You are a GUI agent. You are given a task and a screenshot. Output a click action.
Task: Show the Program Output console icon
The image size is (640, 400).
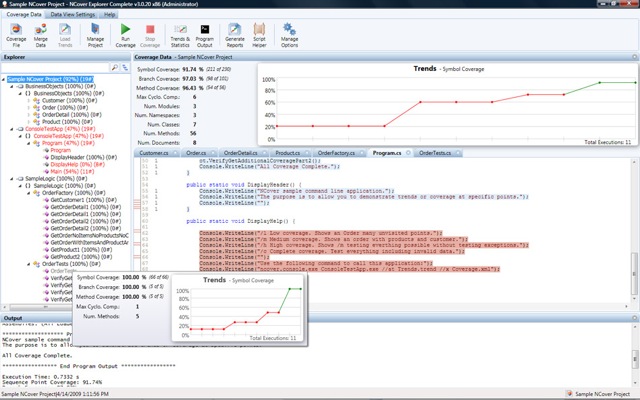coord(205,34)
